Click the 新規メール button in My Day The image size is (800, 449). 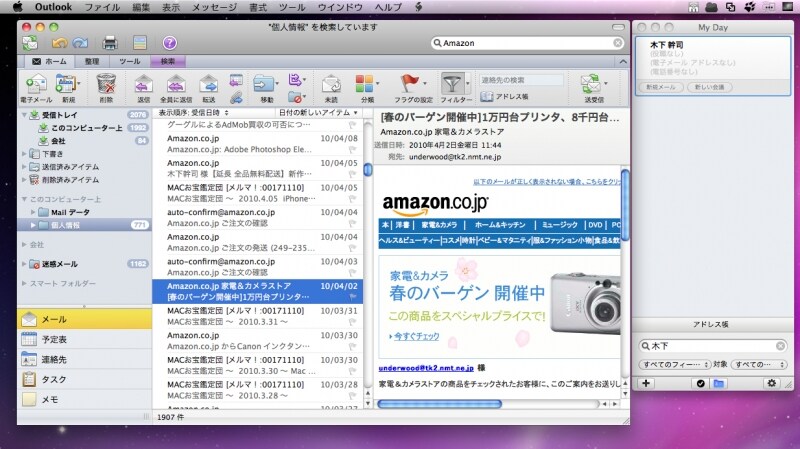pos(660,87)
